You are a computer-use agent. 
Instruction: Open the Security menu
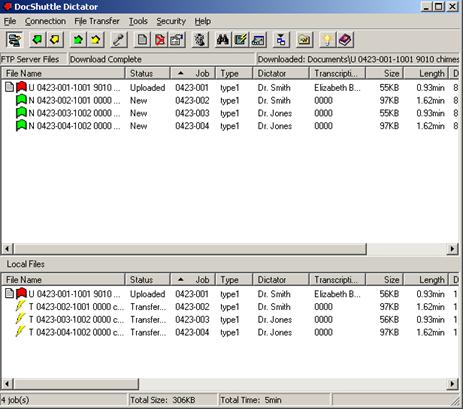(x=171, y=21)
